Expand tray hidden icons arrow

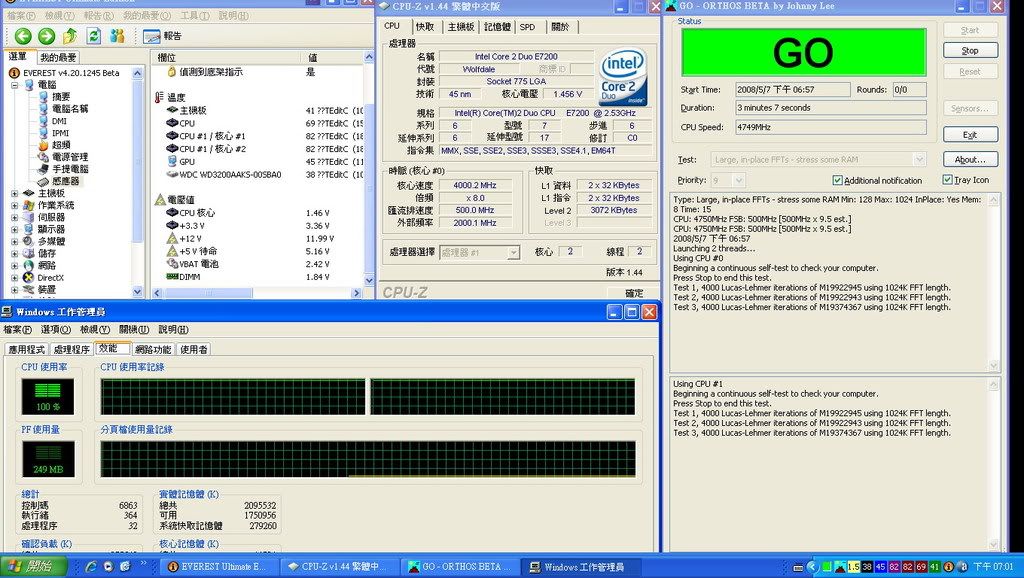point(812,567)
